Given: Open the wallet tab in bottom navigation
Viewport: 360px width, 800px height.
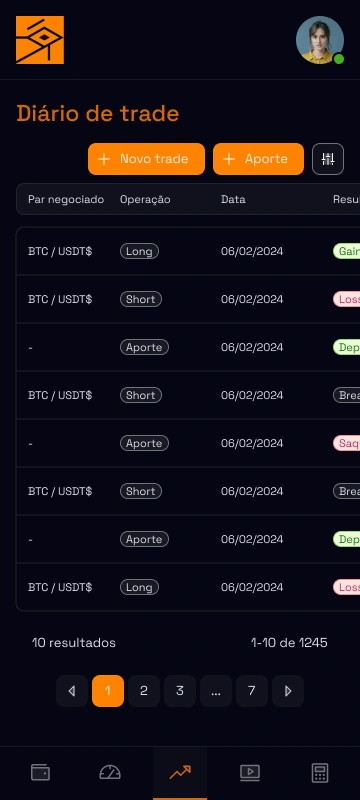Looking at the screenshot, I should tap(40, 772).
